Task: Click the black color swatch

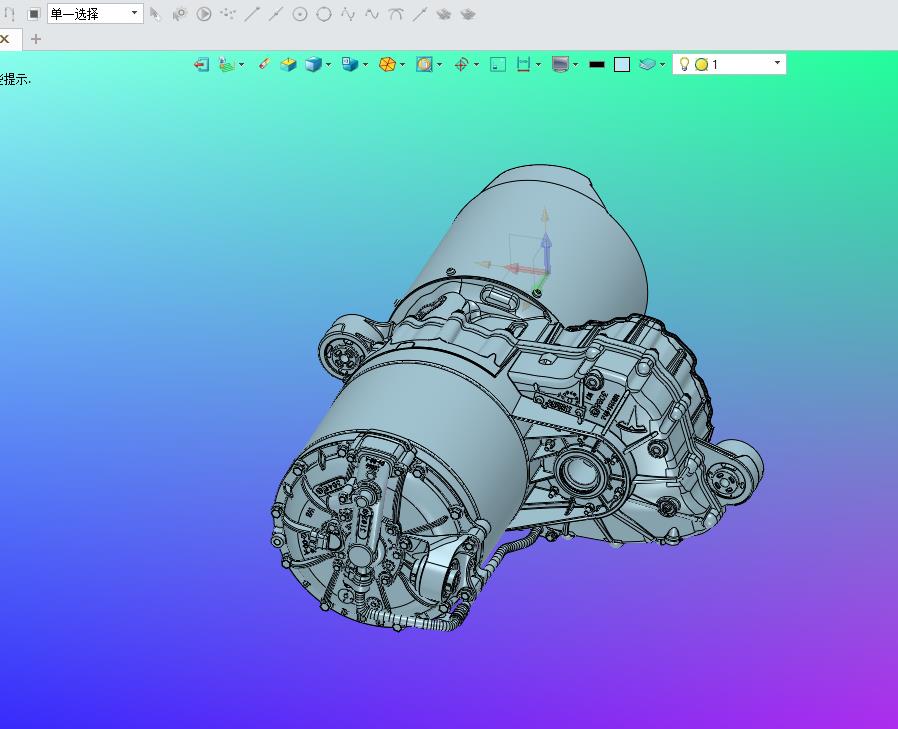Action: click(597, 64)
